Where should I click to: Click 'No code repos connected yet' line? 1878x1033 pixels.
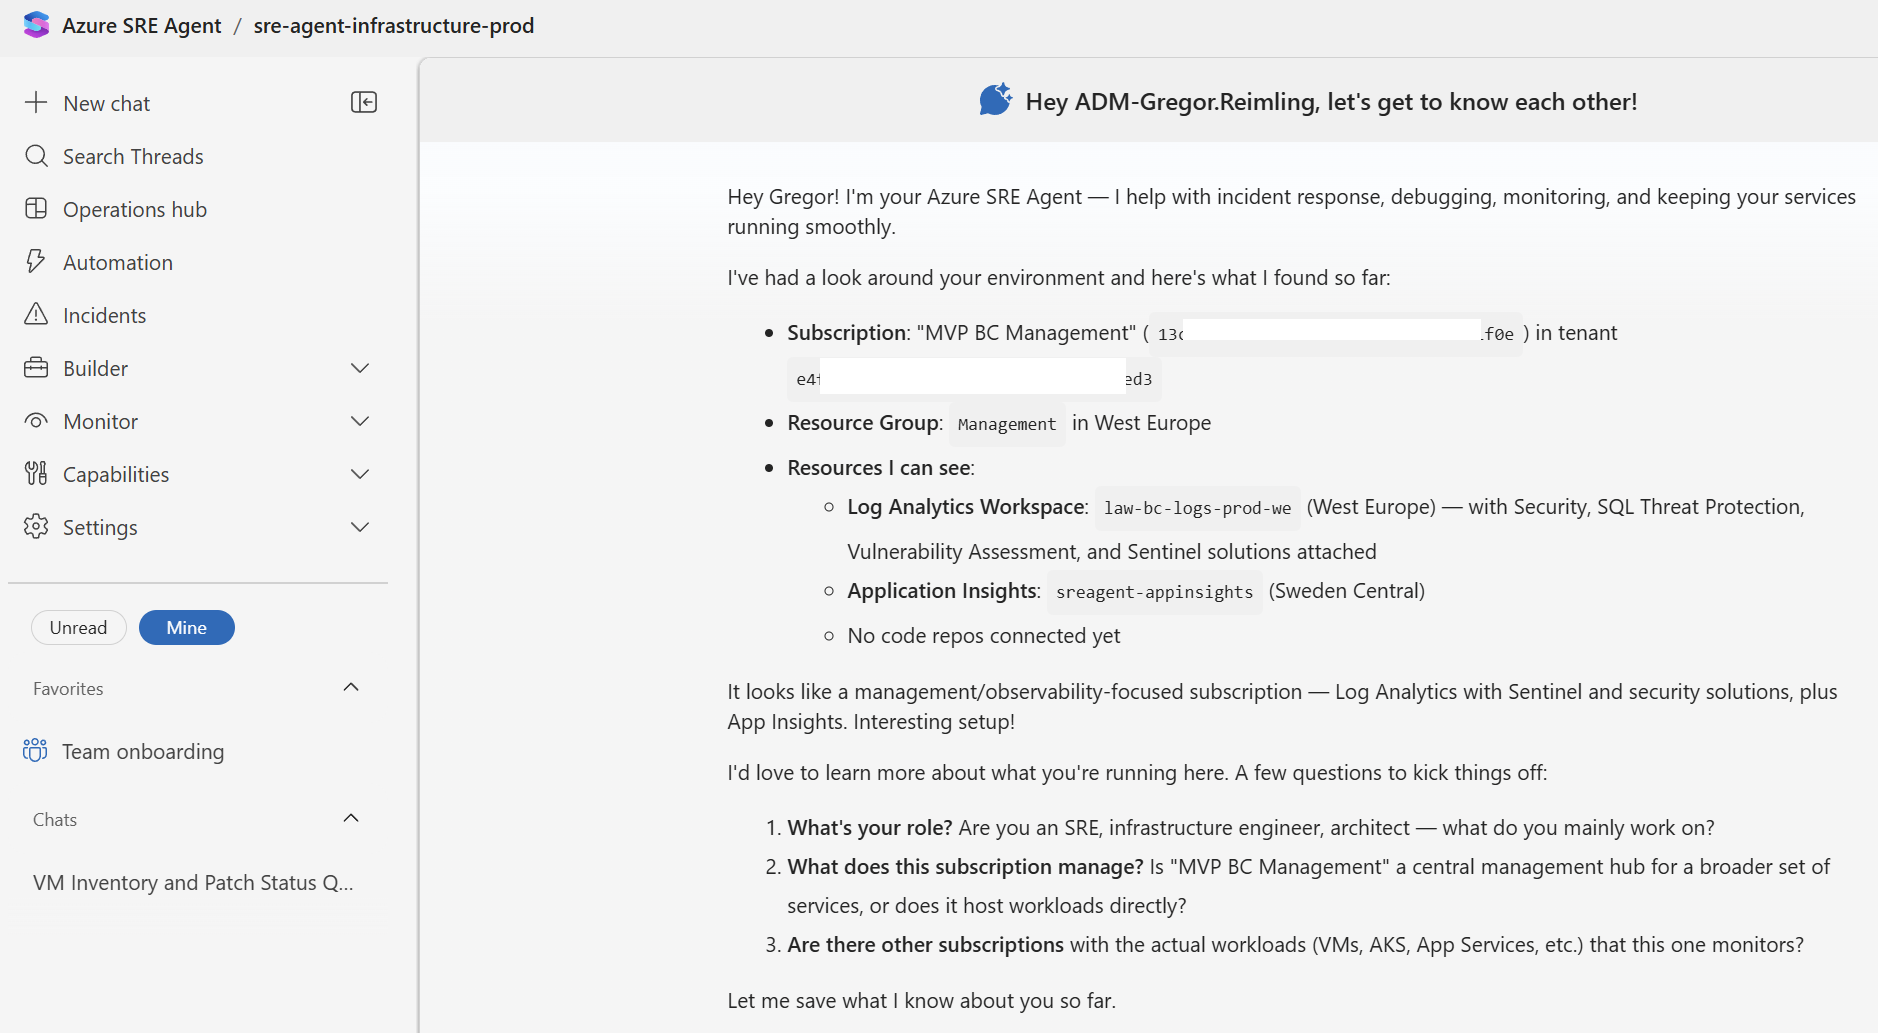tap(984, 635)
